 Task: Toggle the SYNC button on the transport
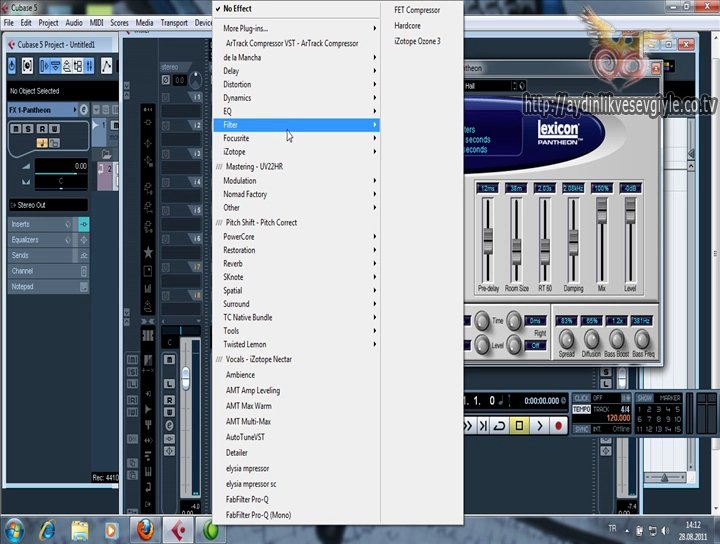click(x=581, y=429)
